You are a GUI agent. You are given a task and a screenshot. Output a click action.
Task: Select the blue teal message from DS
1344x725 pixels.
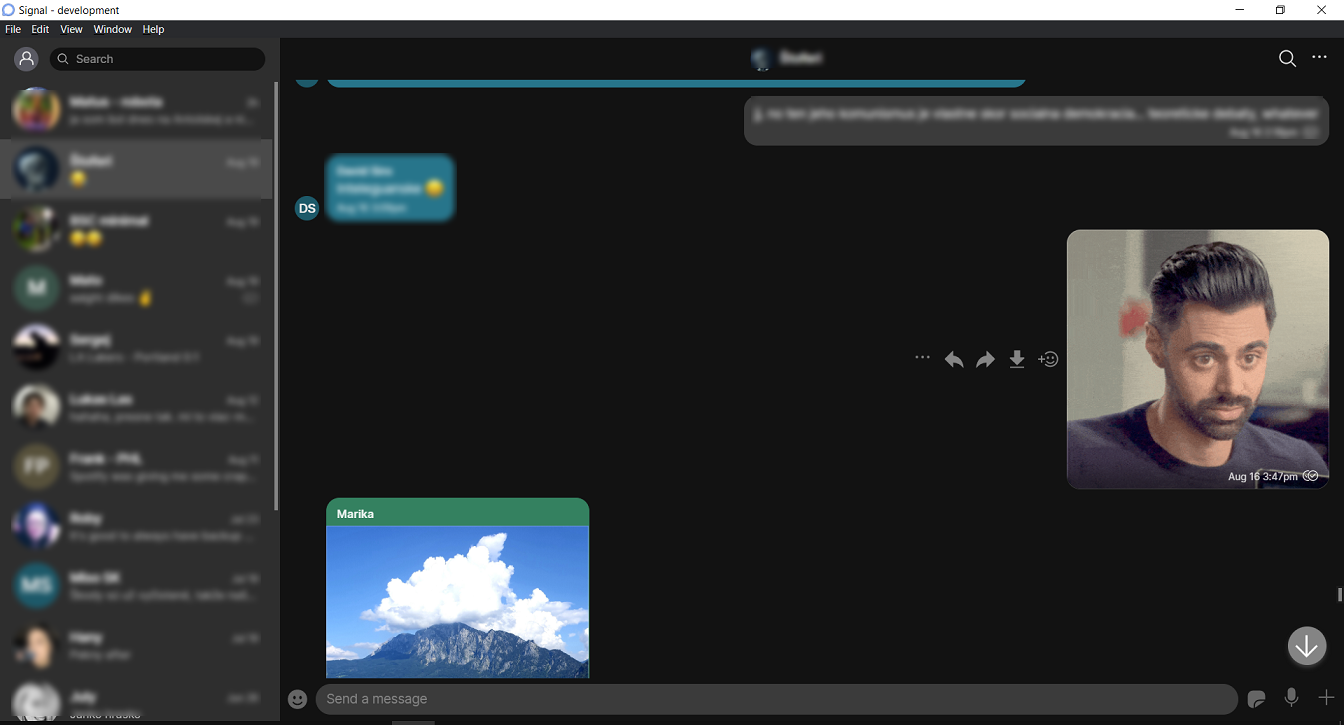pos(390,188)
